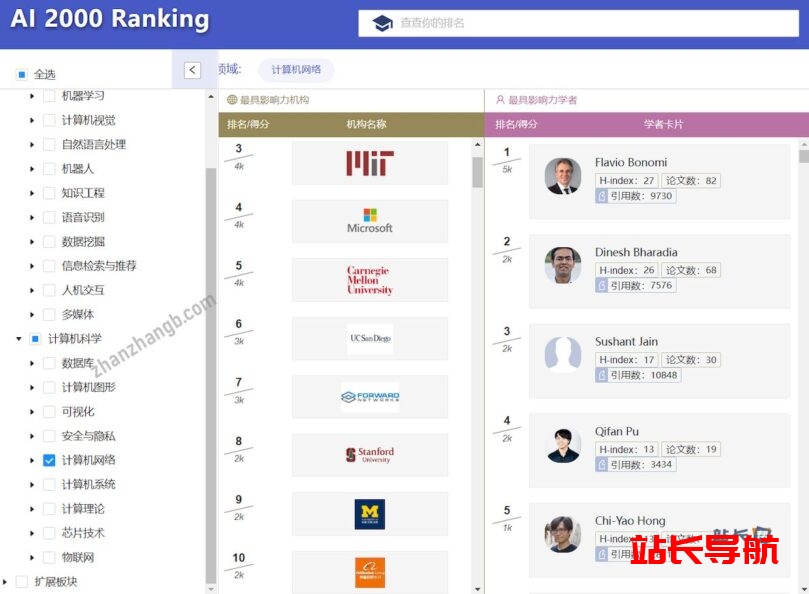View Dinesh Bharadia's profile photo
This screenshot has height=594, width=809.
563,265
